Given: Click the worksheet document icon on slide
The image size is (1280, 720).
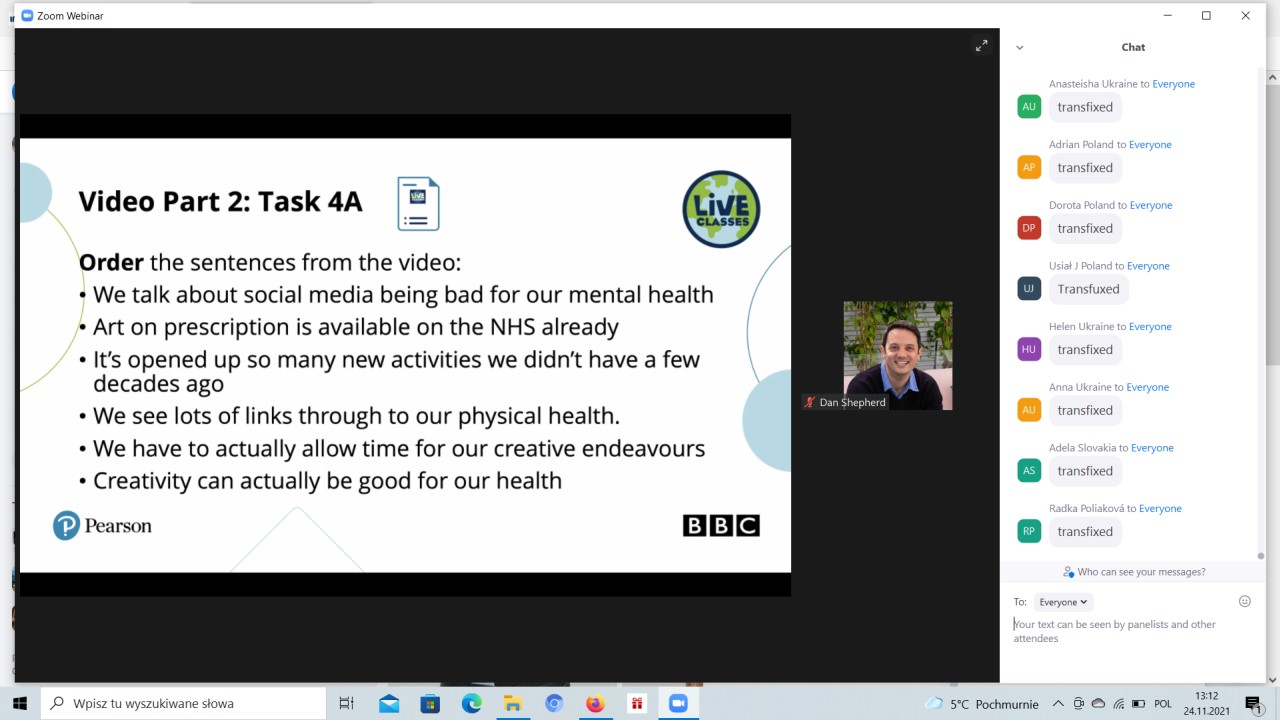Looking at the screenshot, I should (x=418, y=203).
